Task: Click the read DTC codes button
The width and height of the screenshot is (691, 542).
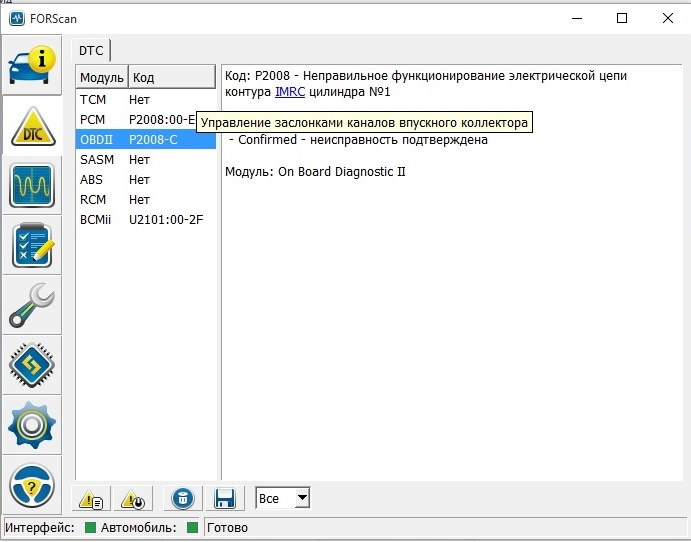Action: [91, 499]
